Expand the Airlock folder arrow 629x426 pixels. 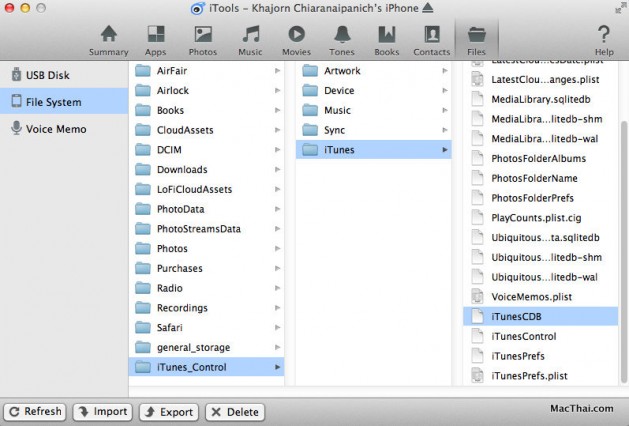277,90
